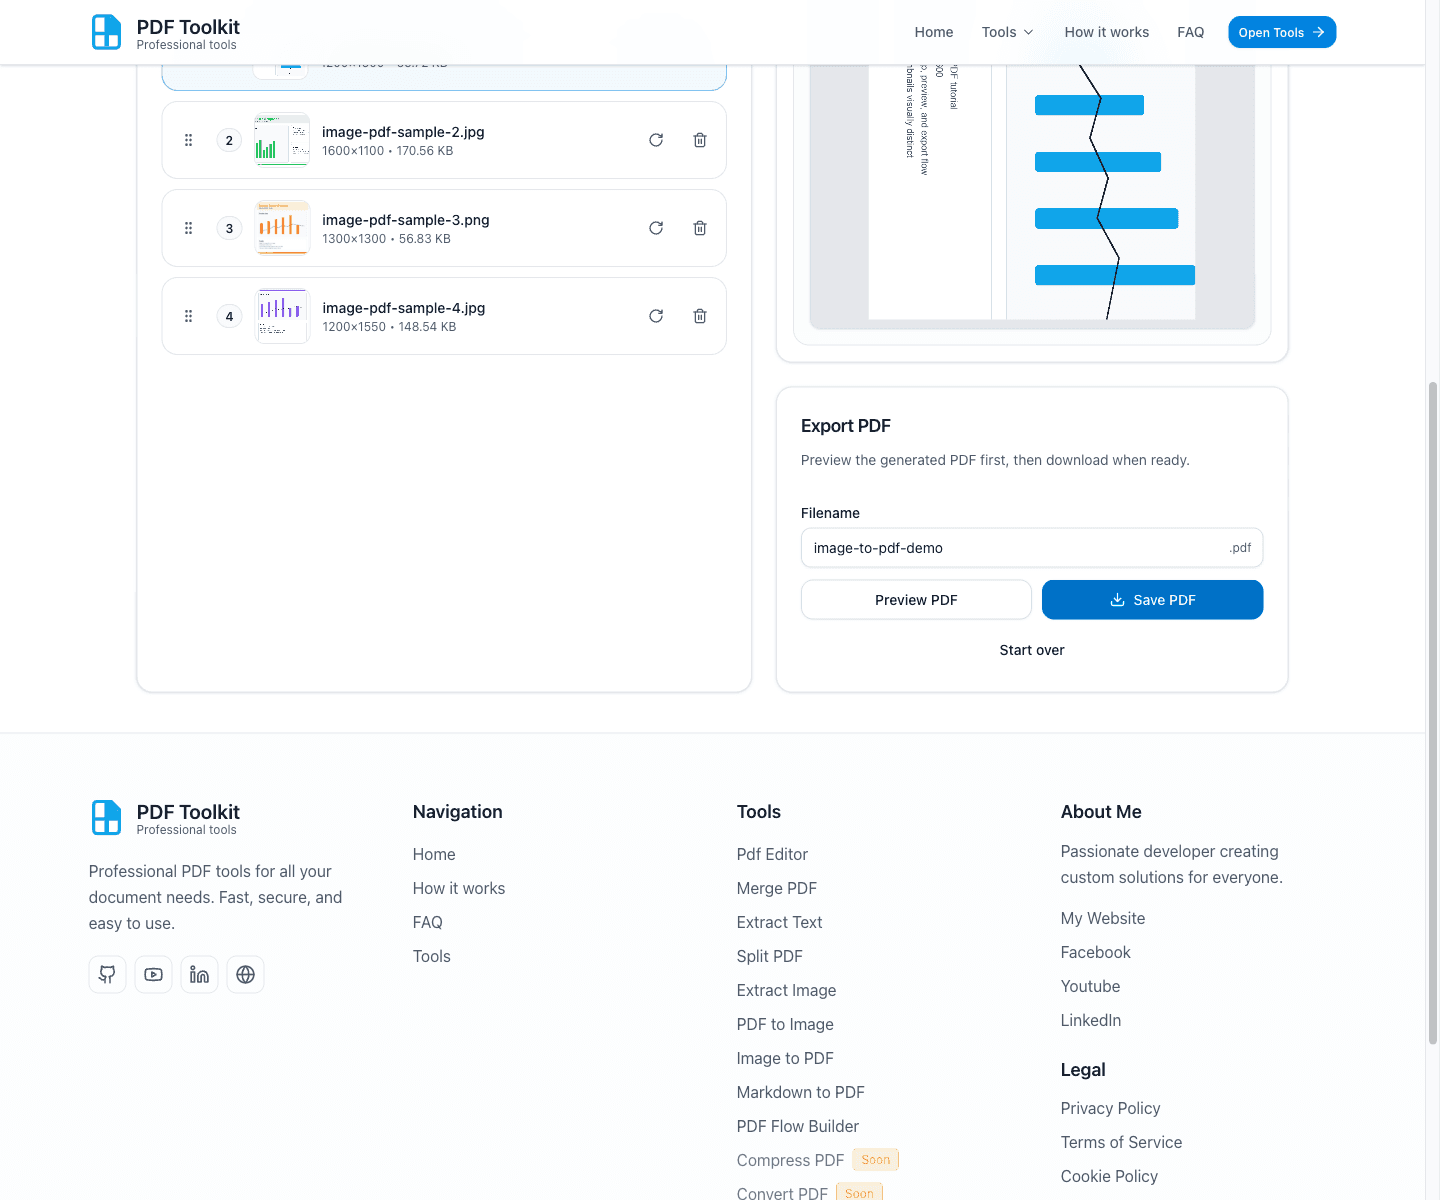Select the image-pdf-sample-3.png thumbnail
Image resolution: width=1440 pixels, height=1200 pixels.
(282, 228)
